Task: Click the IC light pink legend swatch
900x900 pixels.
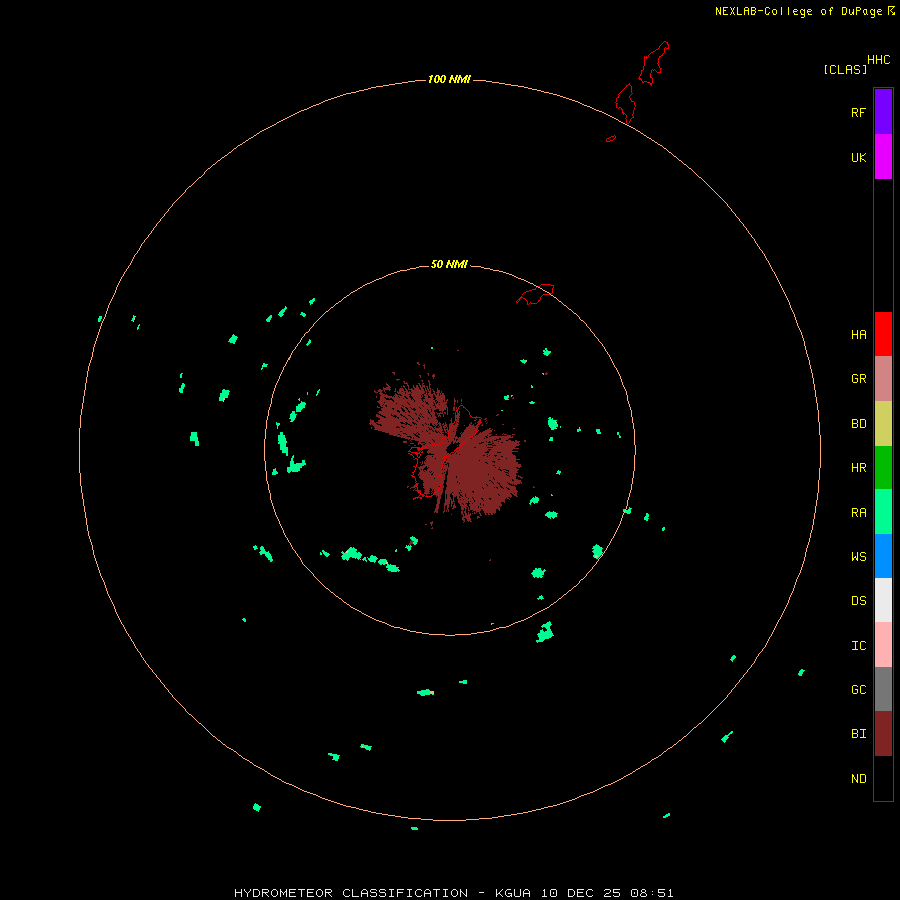Action: pos(883,645)
